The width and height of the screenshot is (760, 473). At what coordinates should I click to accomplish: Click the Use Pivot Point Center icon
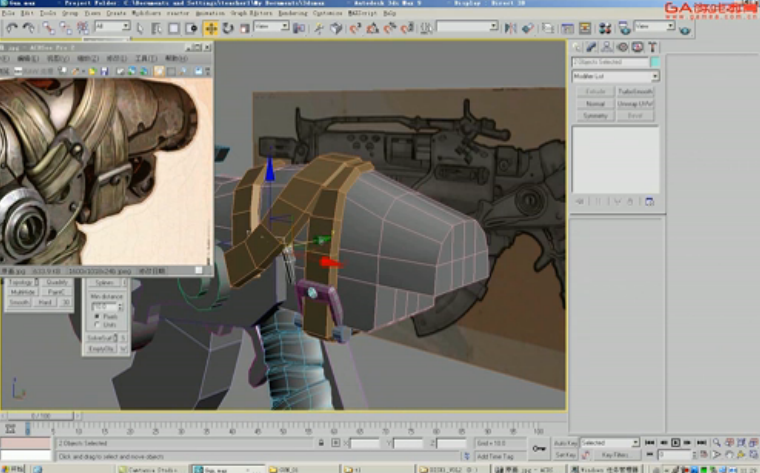click(x=299, y=29)
